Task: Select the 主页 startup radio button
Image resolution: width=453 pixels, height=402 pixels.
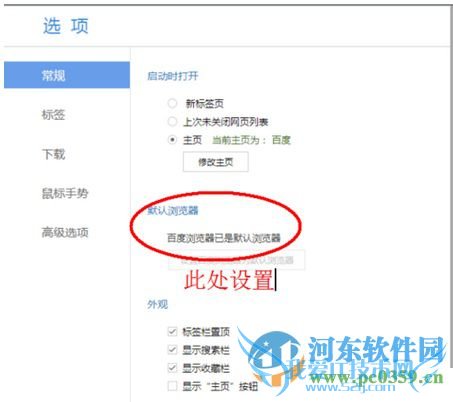Action: click(172, 140)
